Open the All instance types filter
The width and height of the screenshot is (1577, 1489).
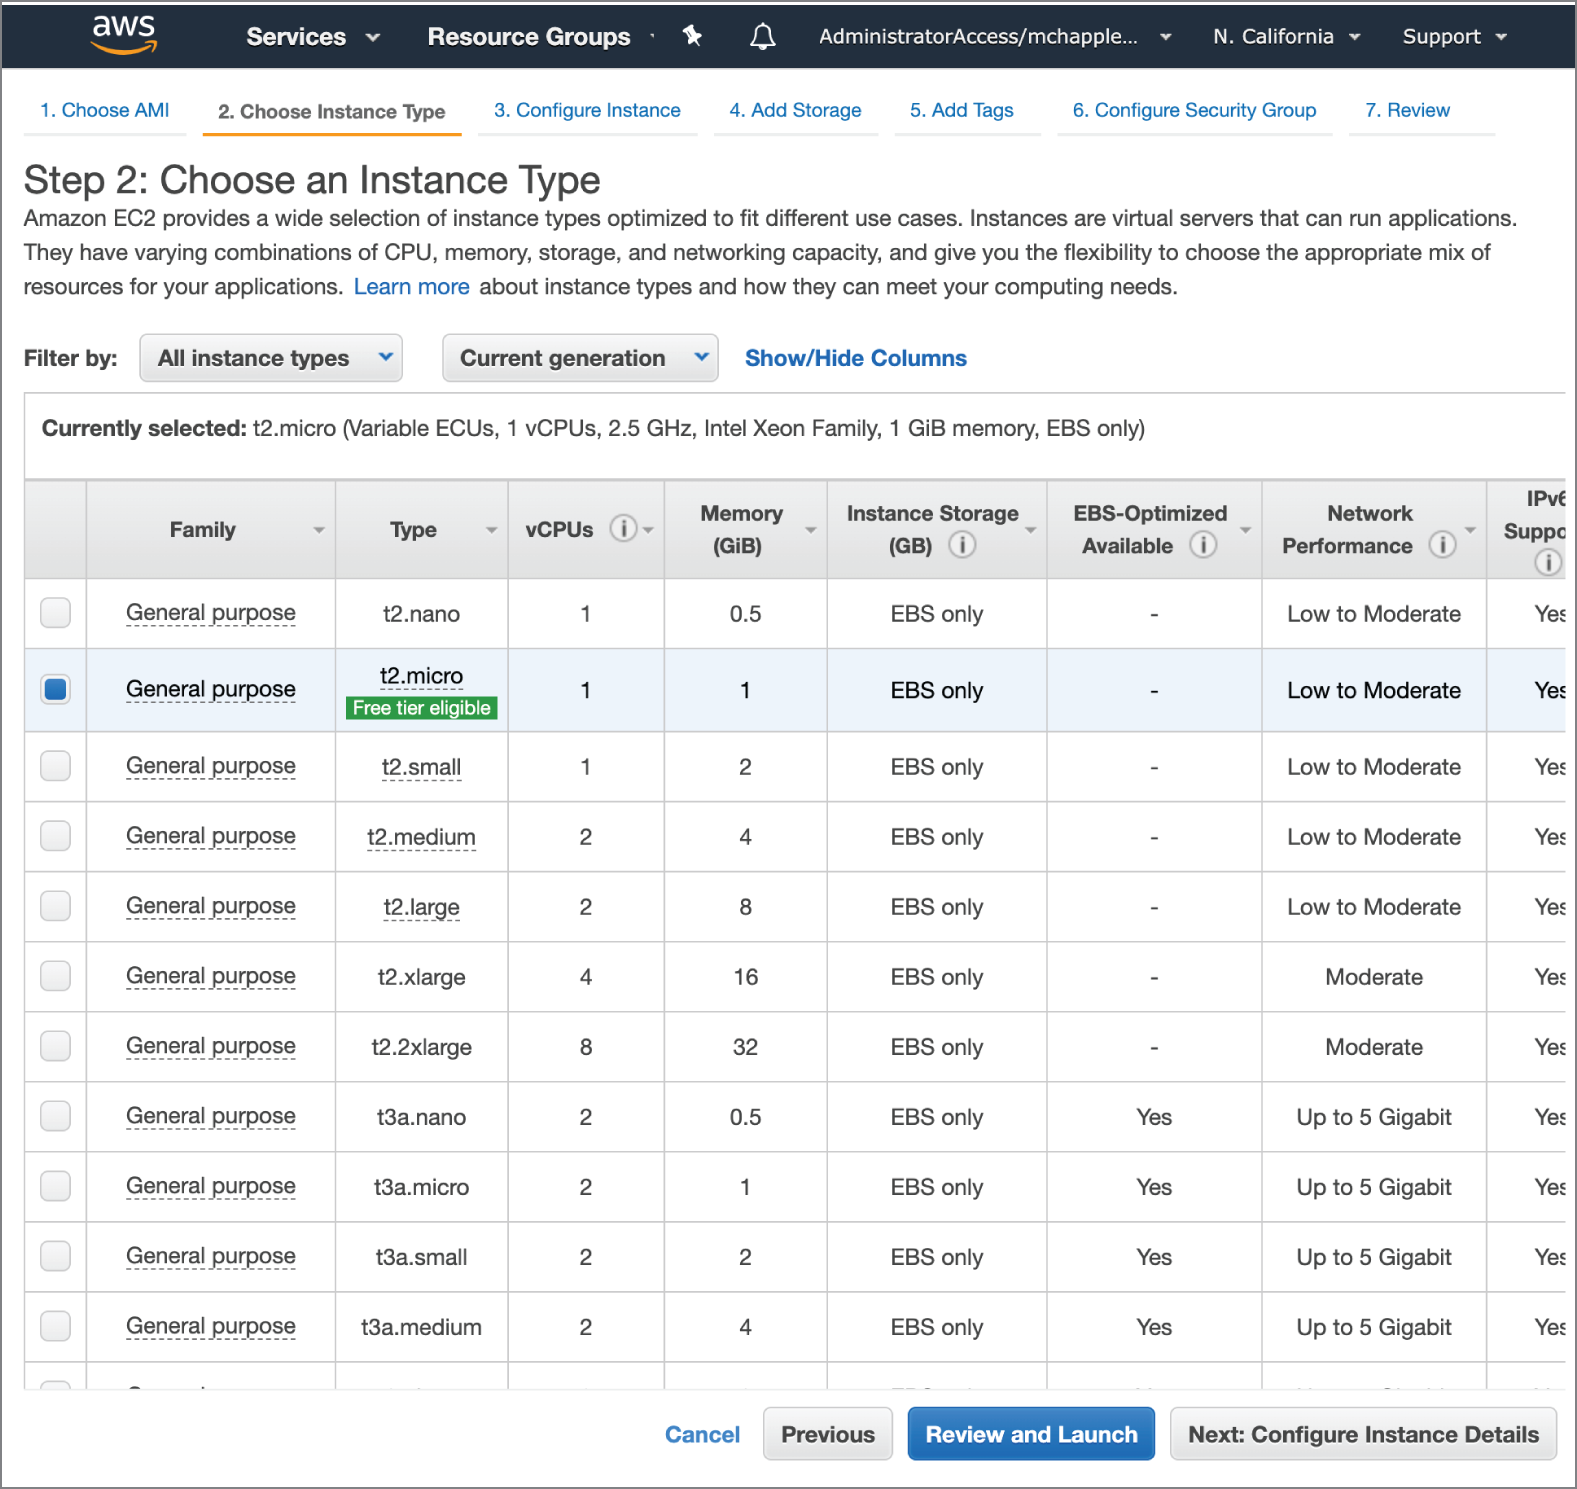click(x=271, y=358)
